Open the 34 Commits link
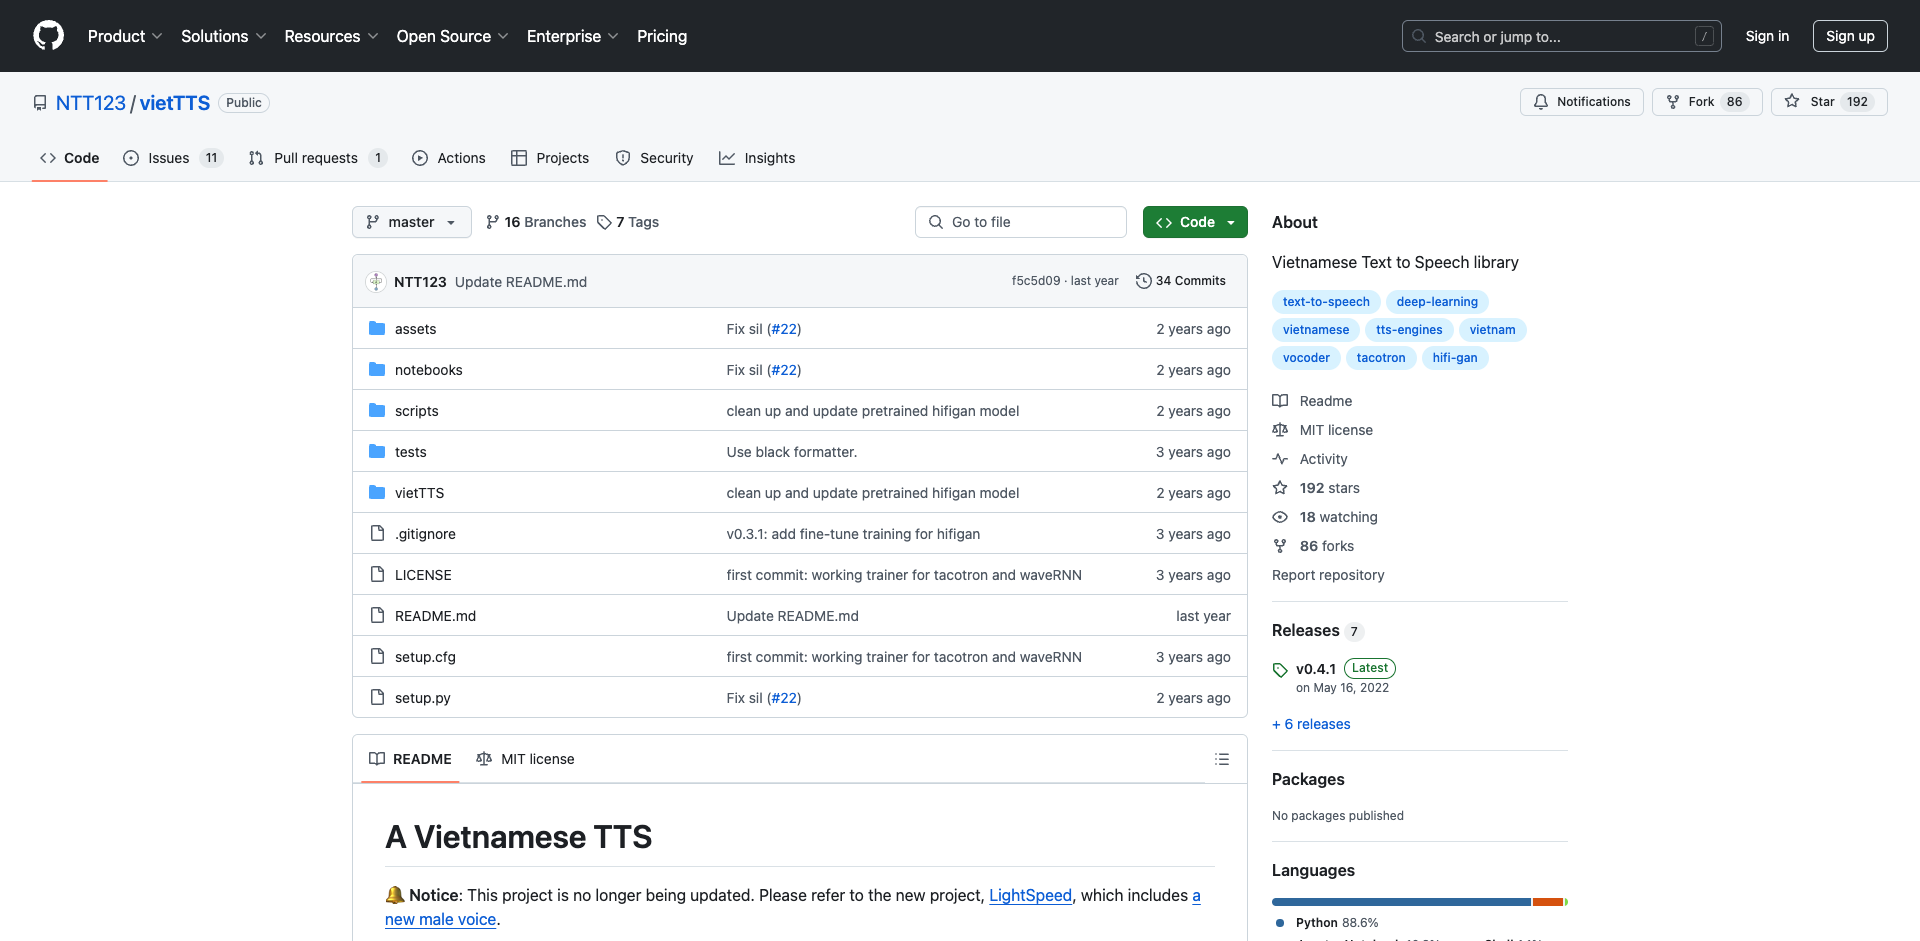The height and width of the screenshot is (941, 1920). tap(1181, 281)
